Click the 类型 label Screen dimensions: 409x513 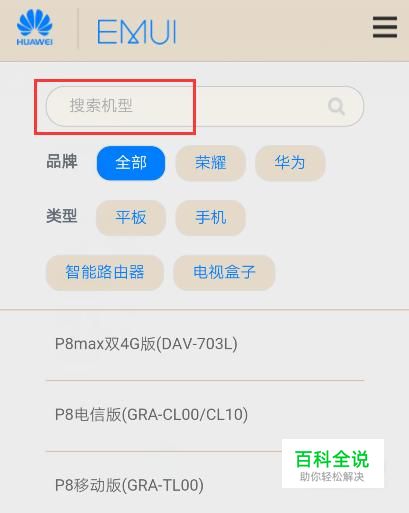pyautogui.click(x=62, y=216)
